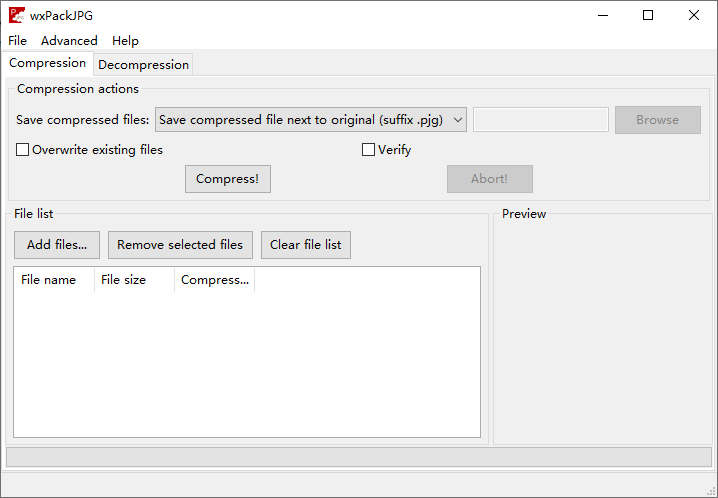Start compression with Compress! button

pos(228,179)
